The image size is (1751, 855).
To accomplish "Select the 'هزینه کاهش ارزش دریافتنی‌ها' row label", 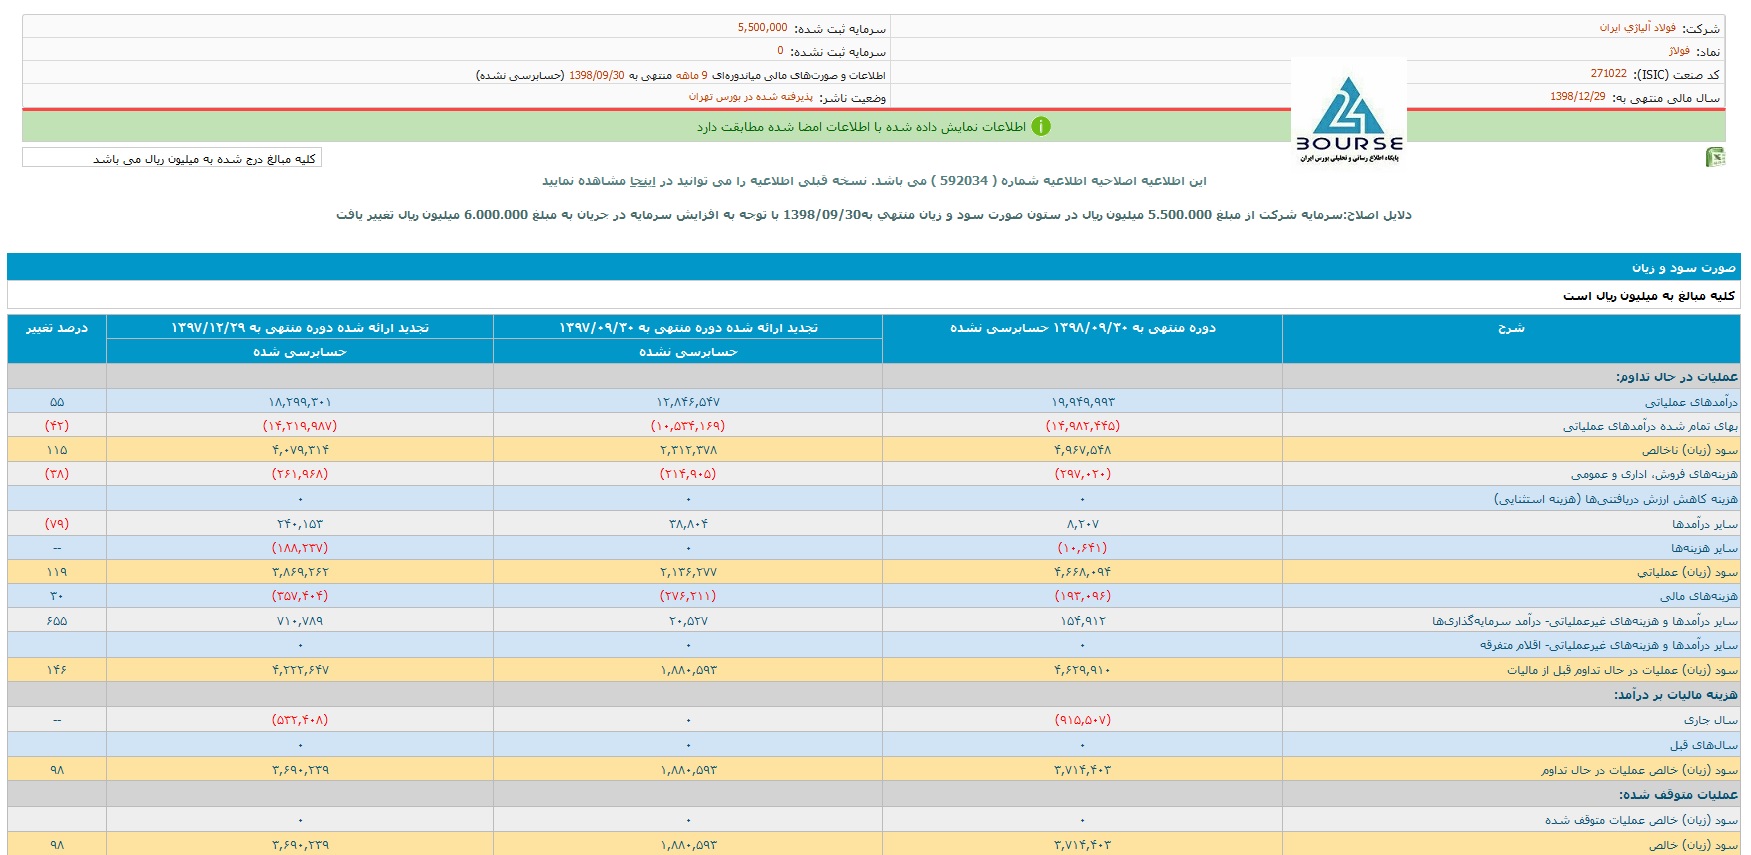I will (x=1616, y=499).
